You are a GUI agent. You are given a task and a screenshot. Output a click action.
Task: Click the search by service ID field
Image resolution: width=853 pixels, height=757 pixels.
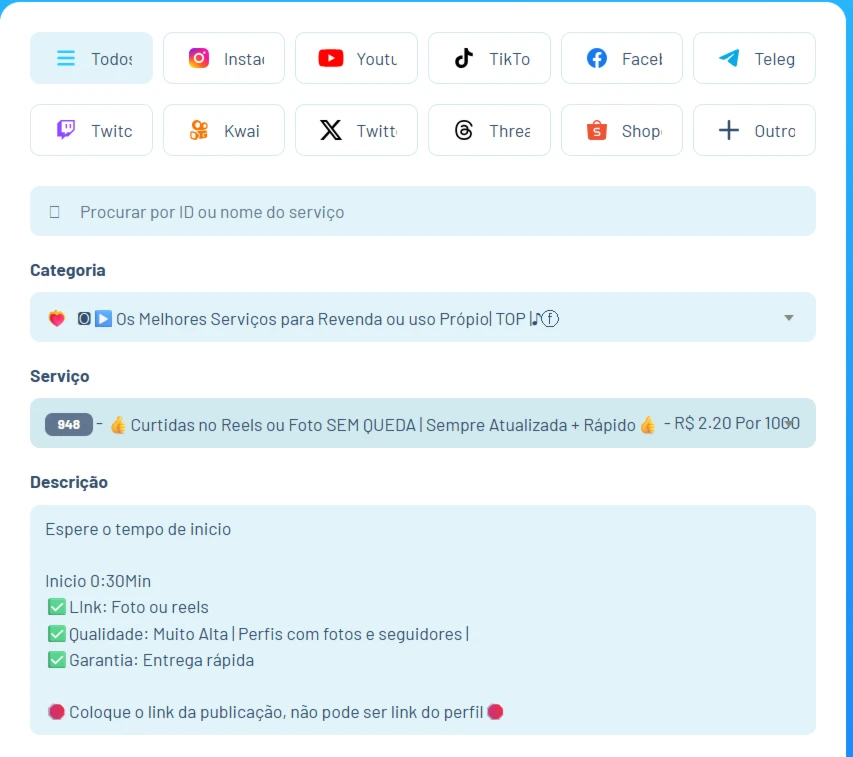[x=422, y=211]
